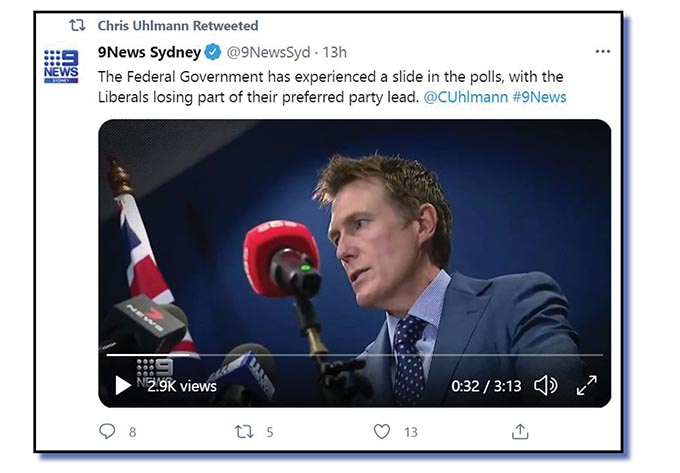Like the tweet with heart icon
This screenshot has width=680, height=473.
(381, 432)
